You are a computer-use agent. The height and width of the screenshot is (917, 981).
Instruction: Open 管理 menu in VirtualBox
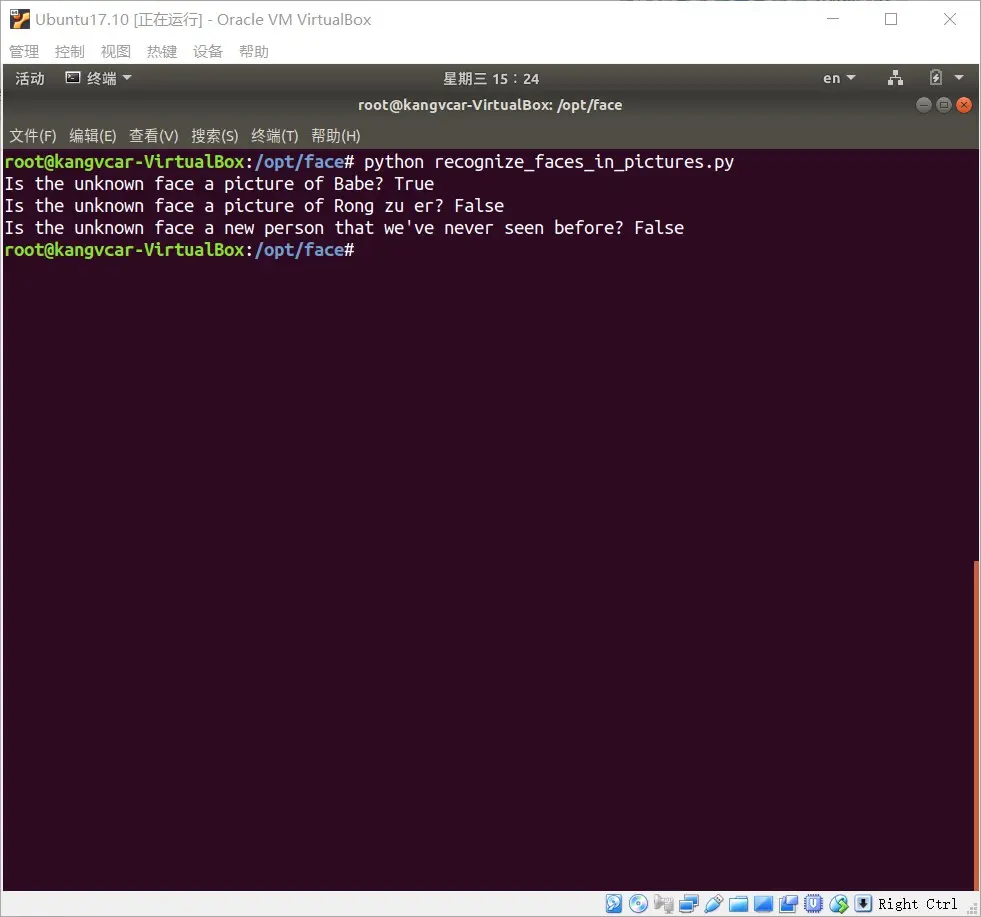[24, 51]
